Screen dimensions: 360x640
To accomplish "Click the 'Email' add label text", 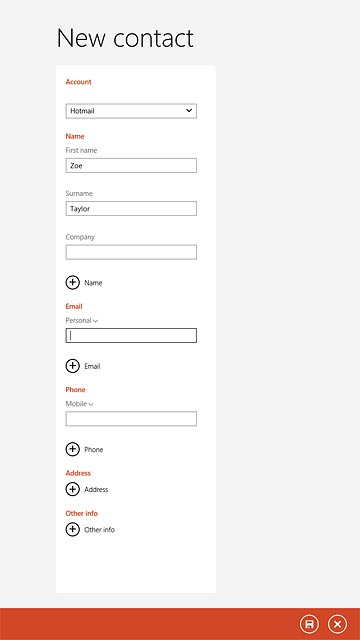I will [x=92, y=367].
